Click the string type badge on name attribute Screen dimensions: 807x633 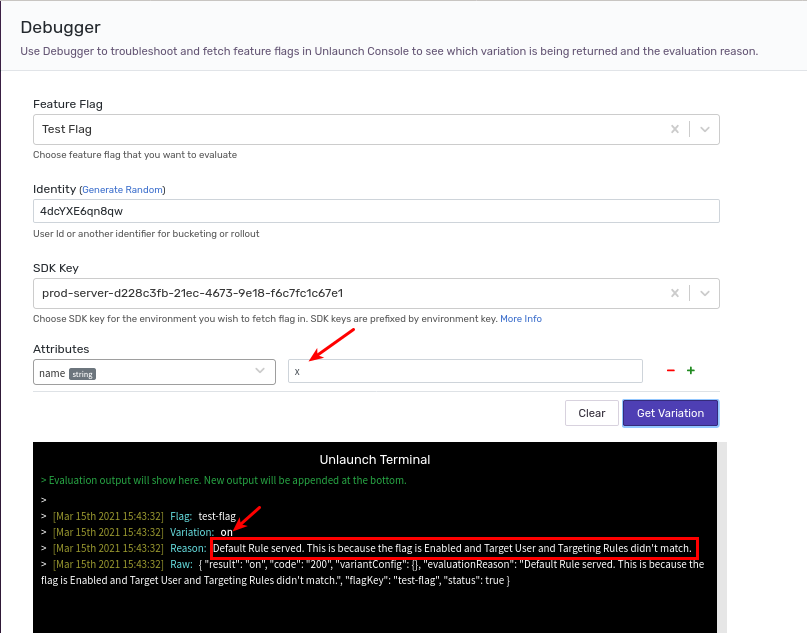click(82, 374)
